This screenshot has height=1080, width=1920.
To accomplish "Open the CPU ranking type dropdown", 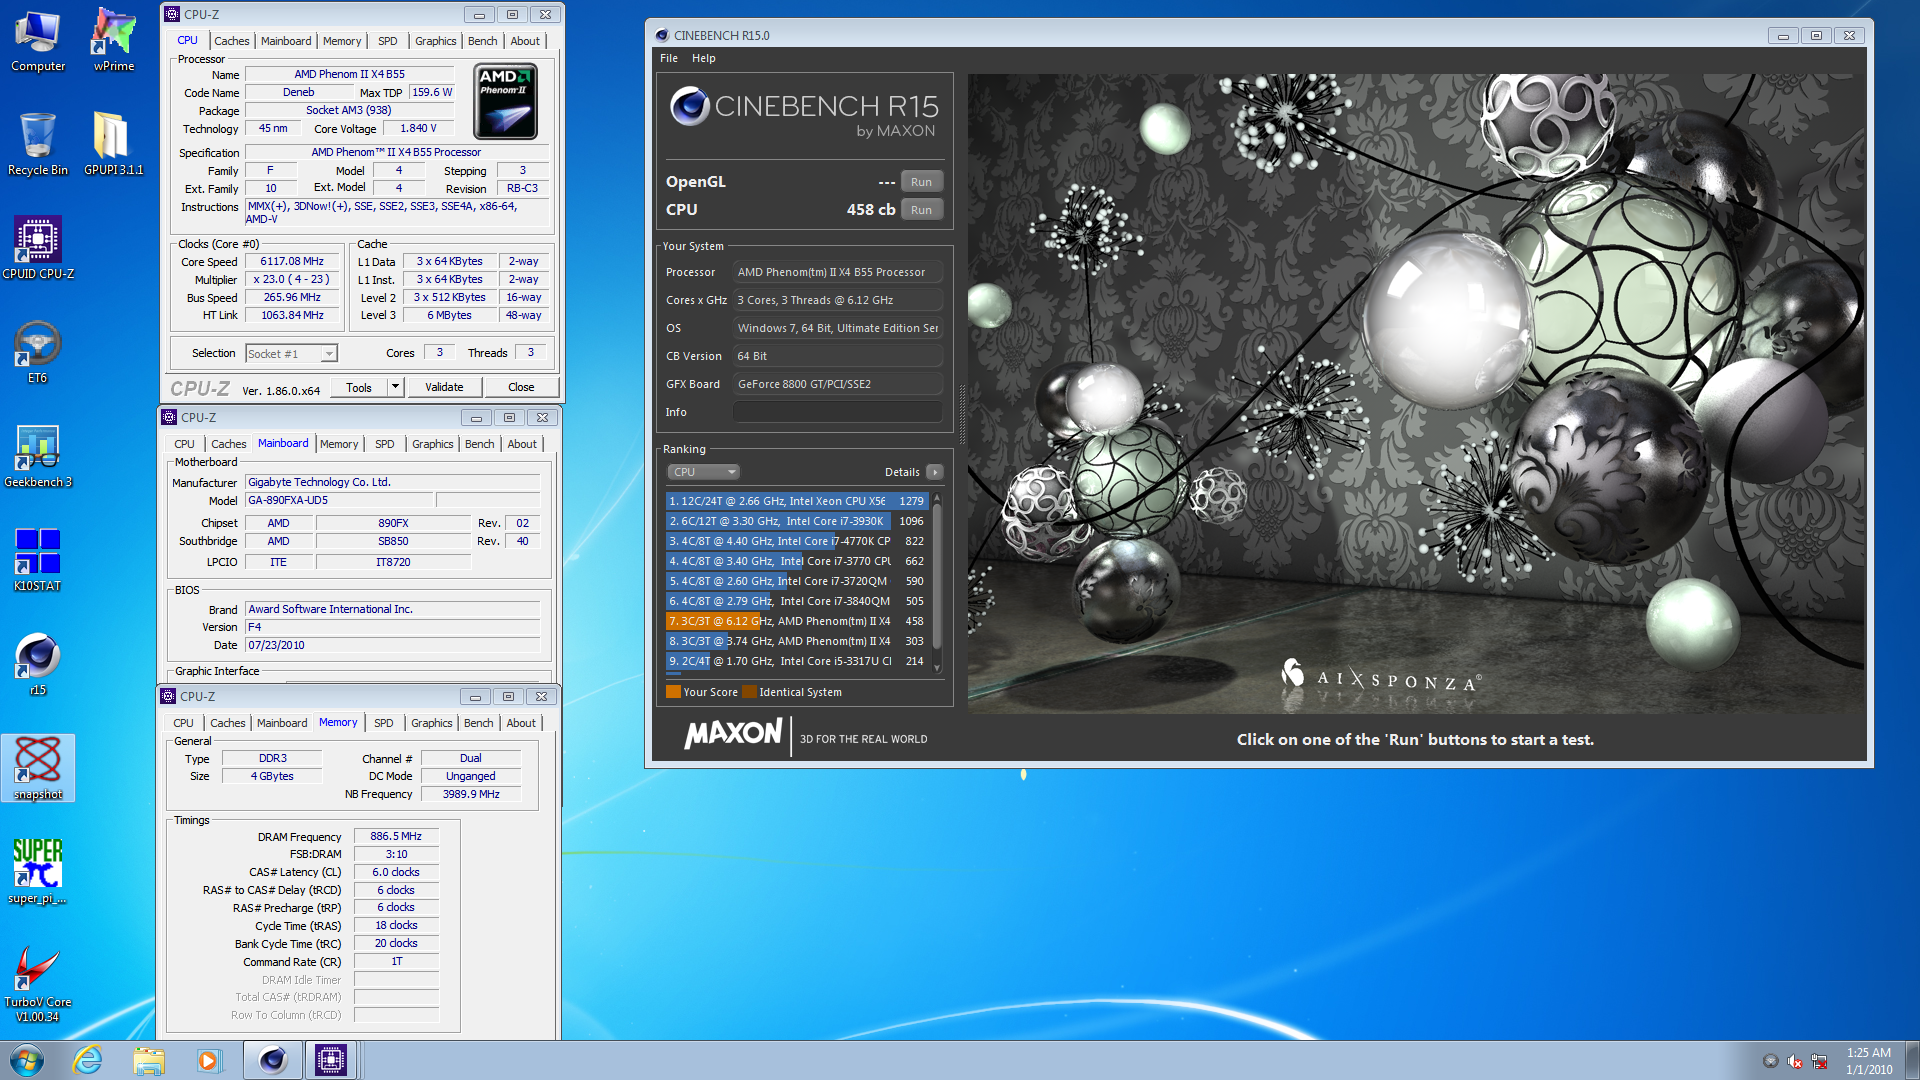I will pos(704,472).
